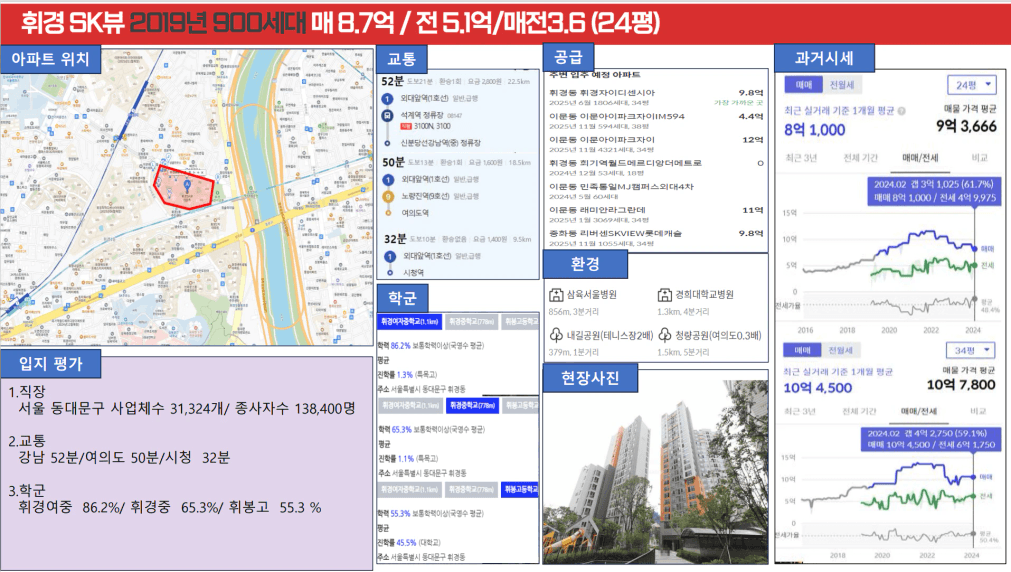Click the orange endpoint circle at 여의도역
This screenshot has height=572, width=1011.
[388, 213]
